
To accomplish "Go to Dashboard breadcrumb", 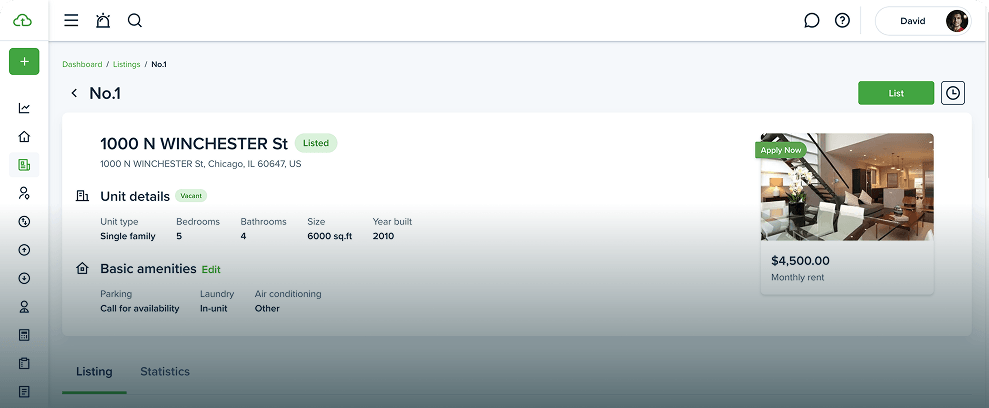I will tap(82, 64).
